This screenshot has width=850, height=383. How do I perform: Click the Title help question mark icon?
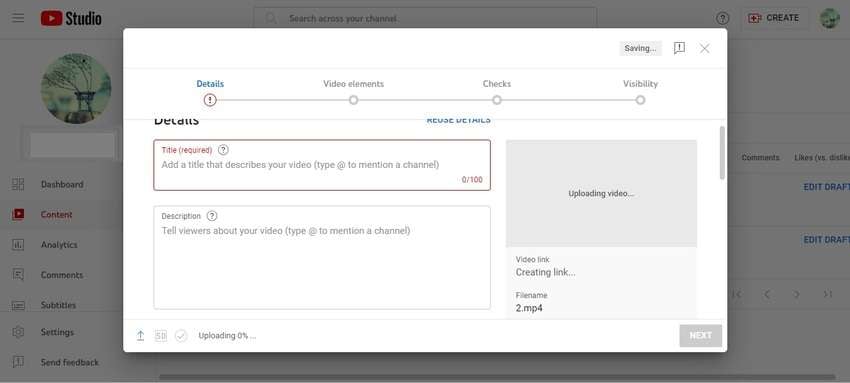[x=223, y=150]
